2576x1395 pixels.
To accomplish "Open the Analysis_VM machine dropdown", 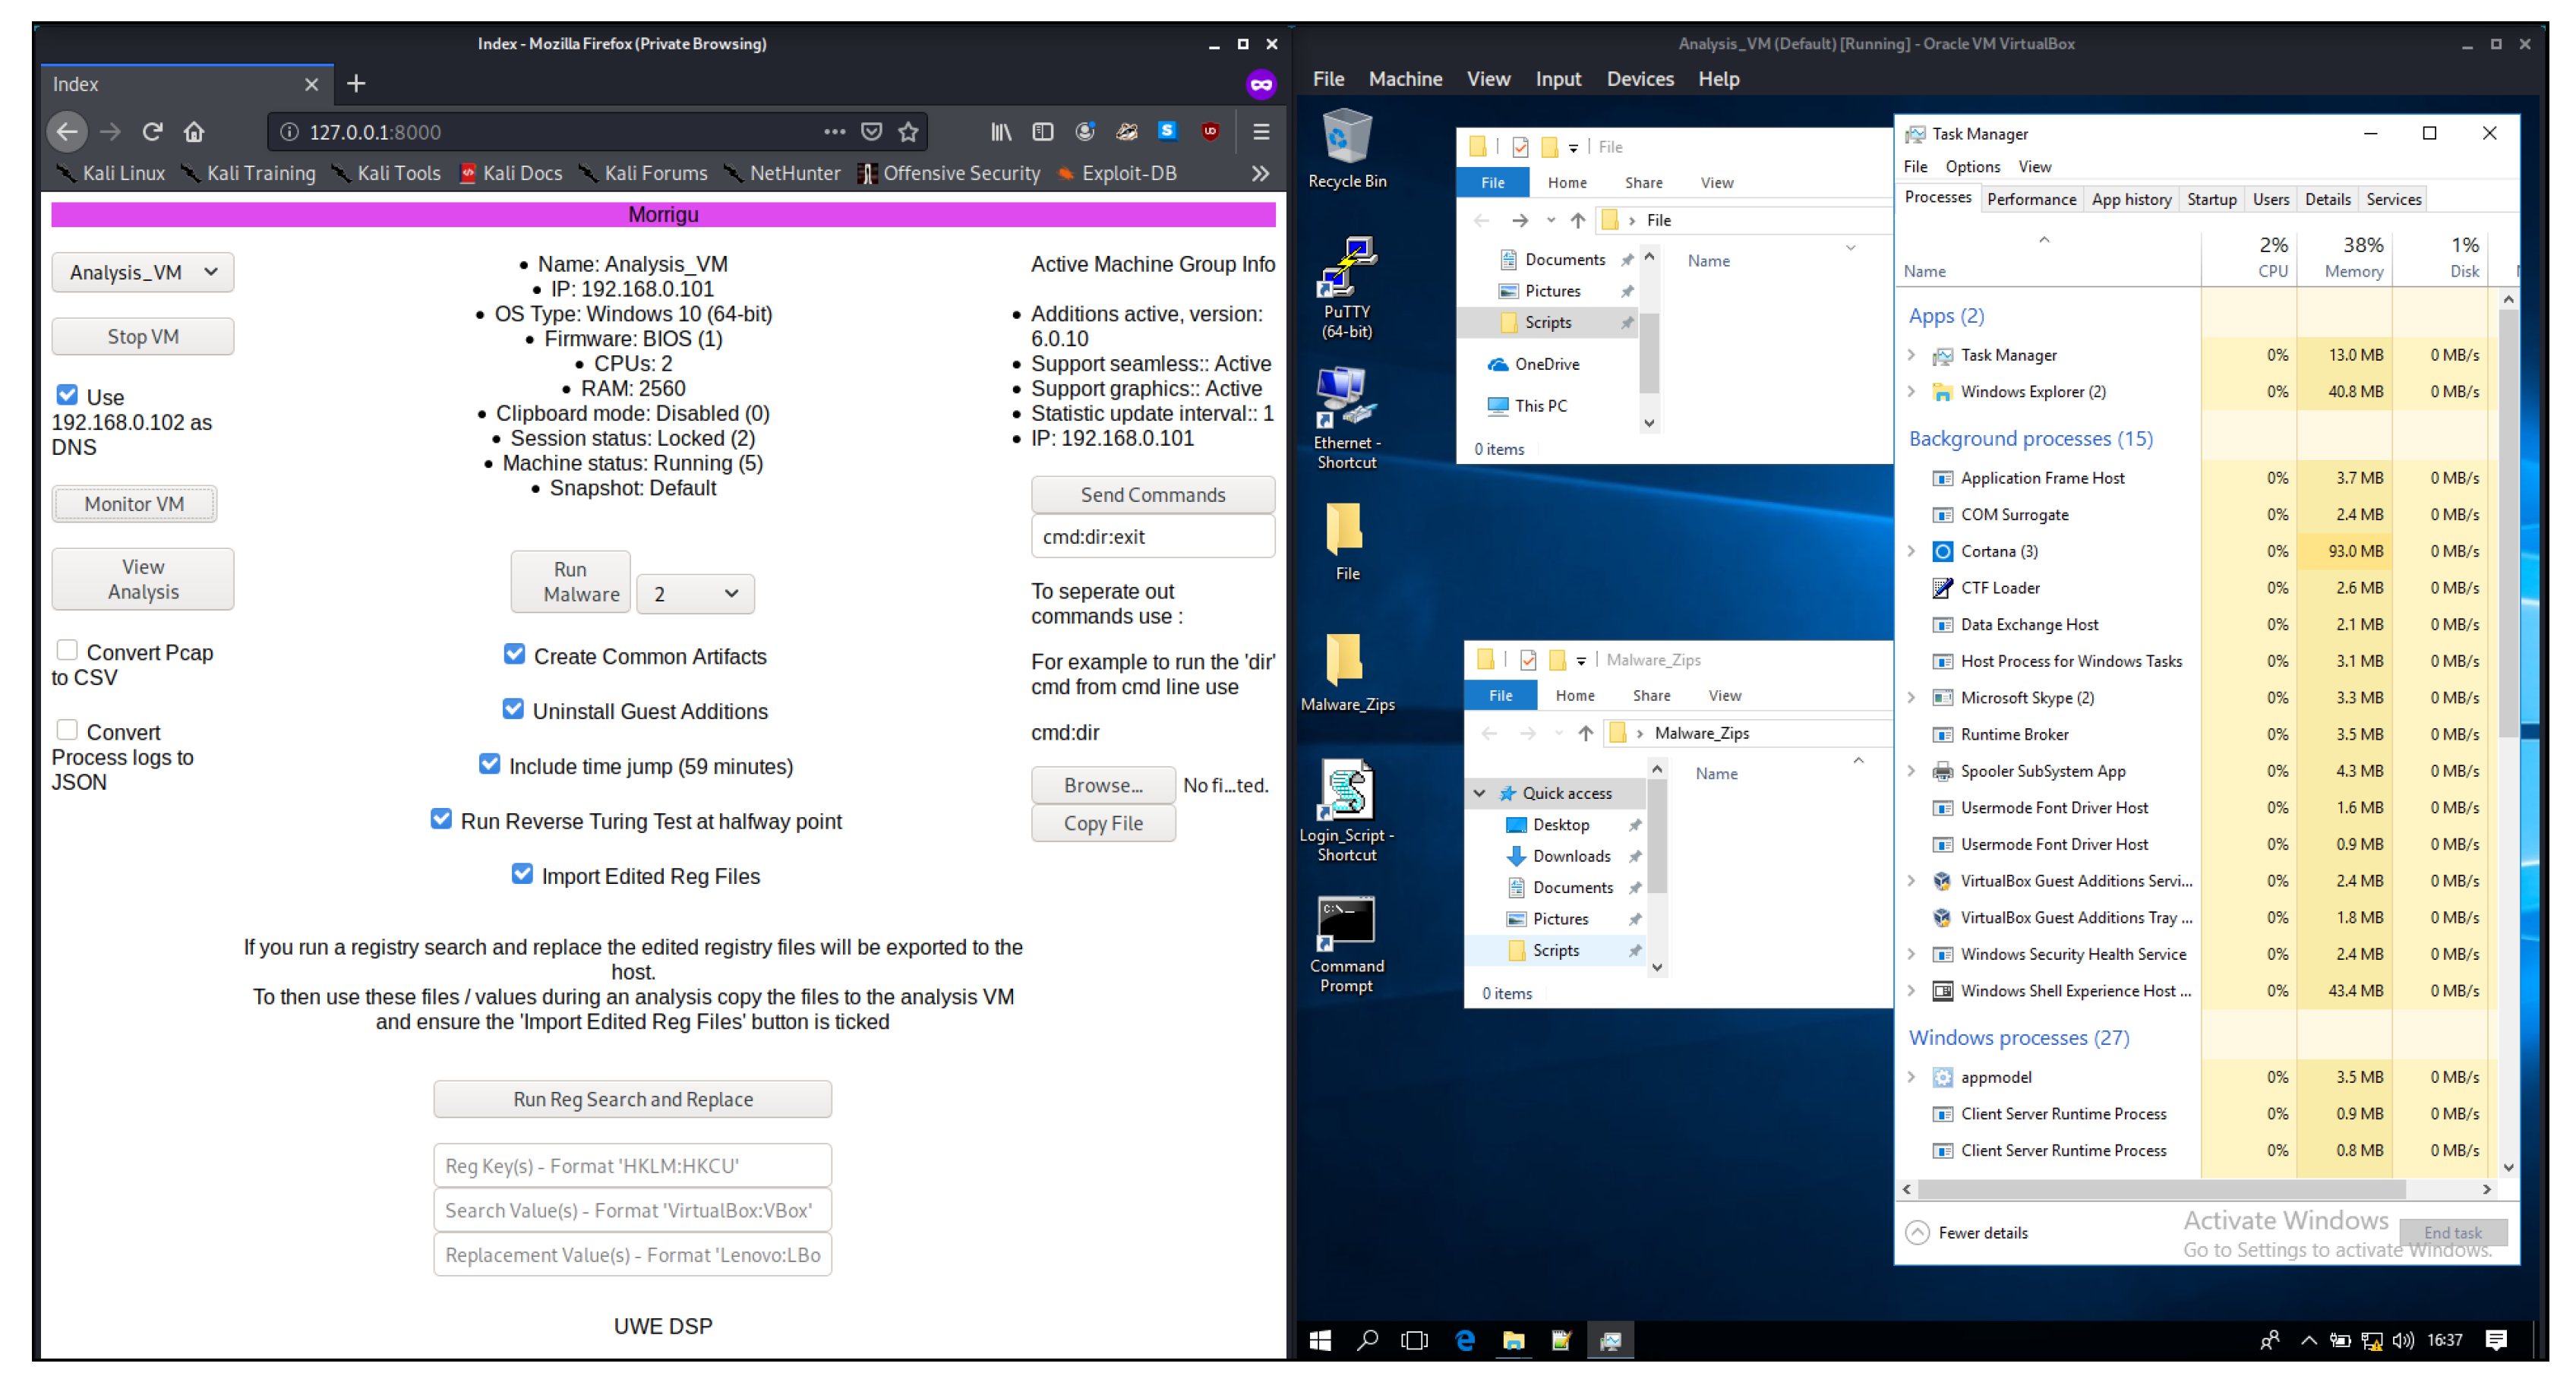I will click(x=142, y=272).
